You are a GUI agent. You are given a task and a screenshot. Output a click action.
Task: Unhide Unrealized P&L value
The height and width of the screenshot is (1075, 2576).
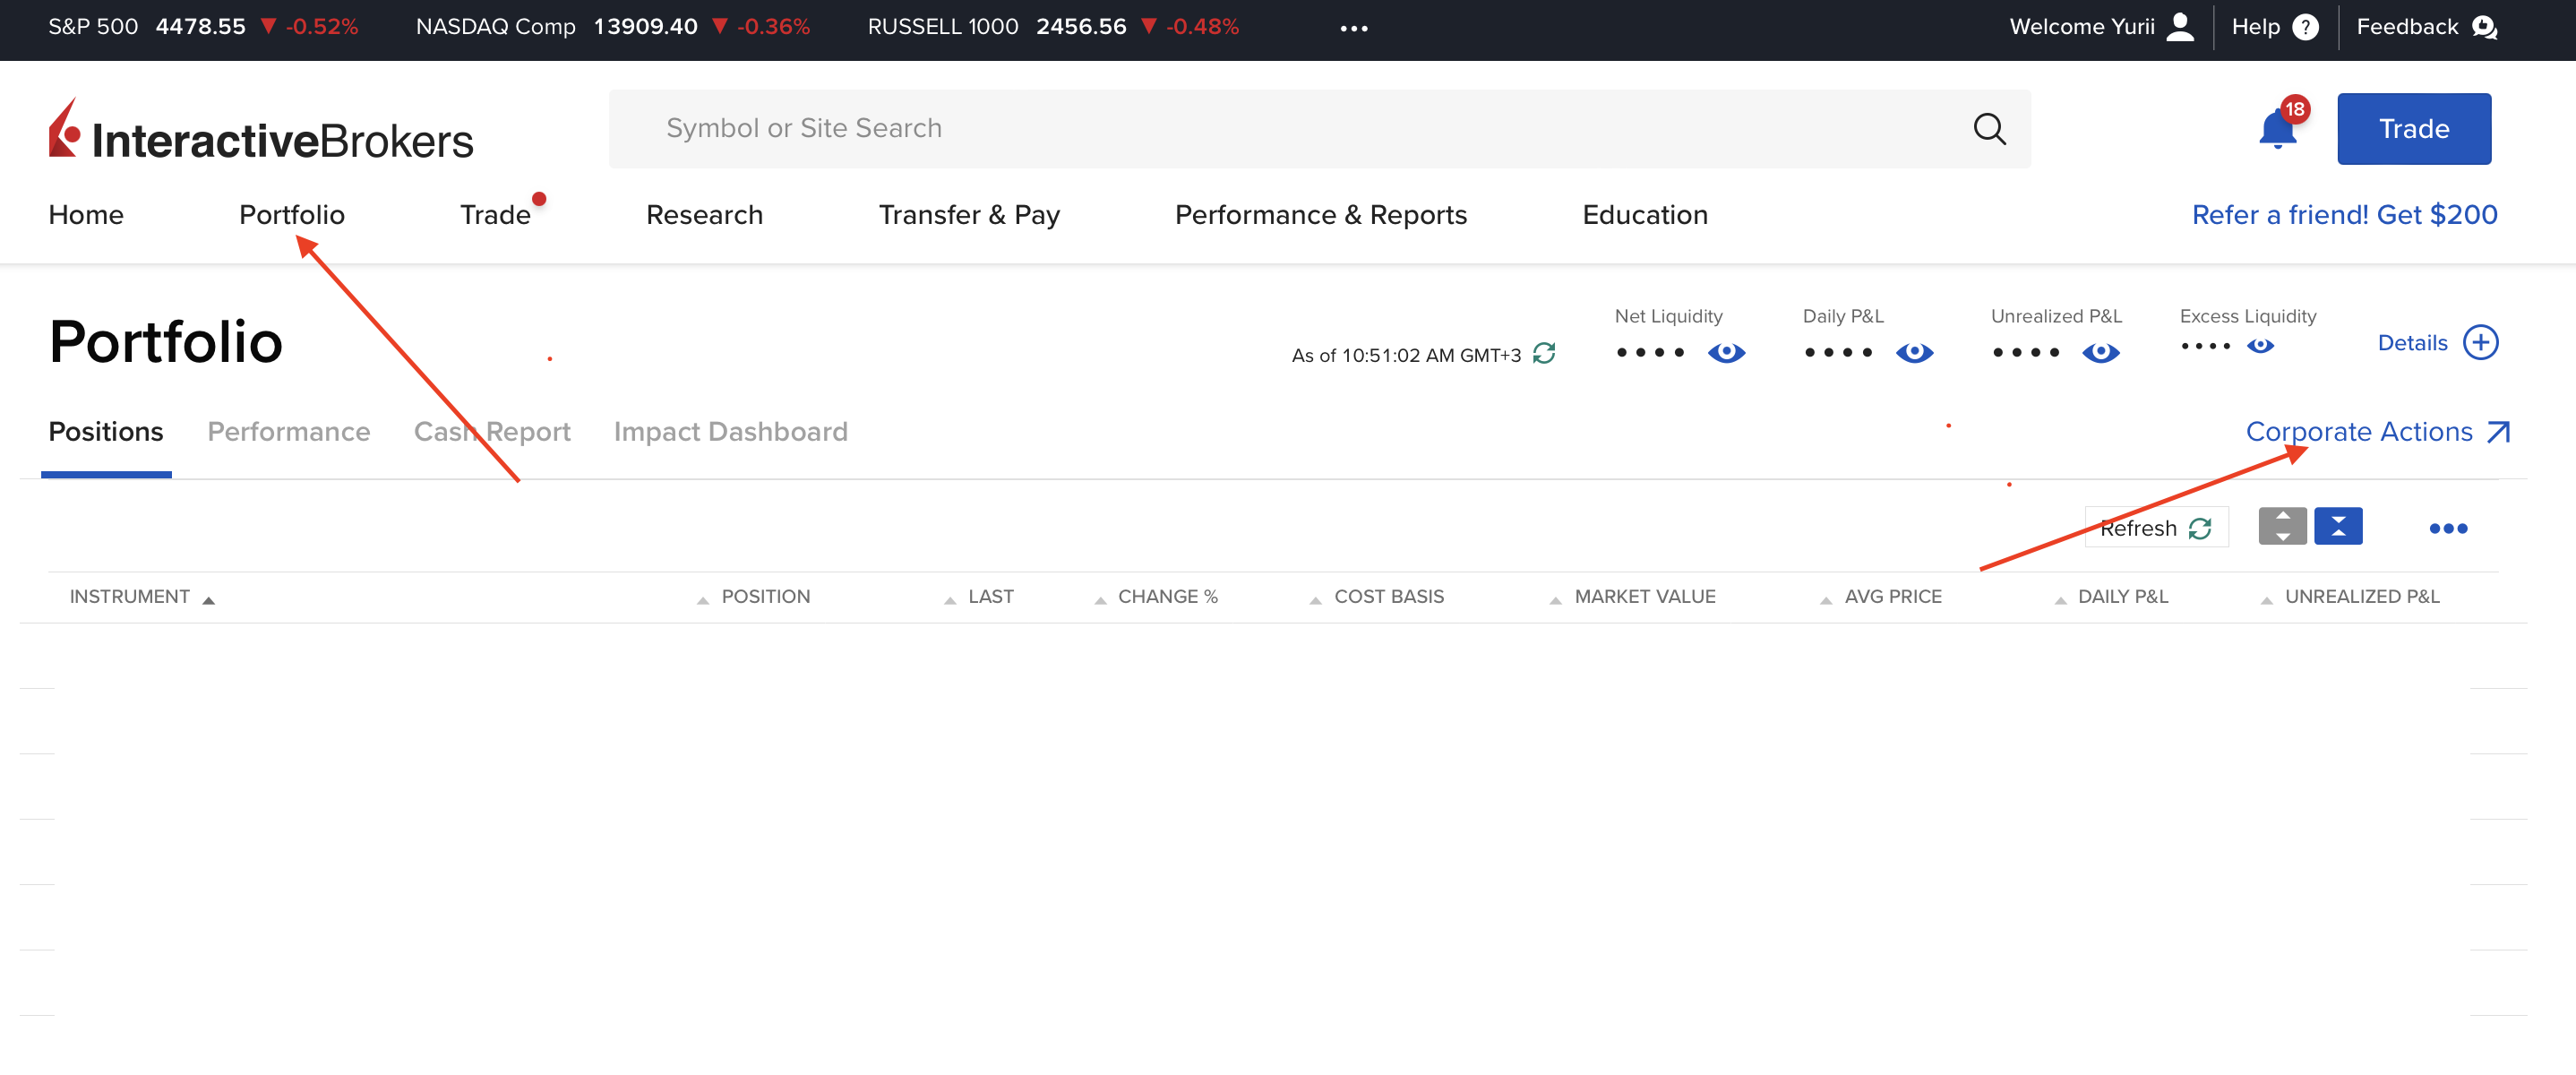click(x=2100, y=353)
